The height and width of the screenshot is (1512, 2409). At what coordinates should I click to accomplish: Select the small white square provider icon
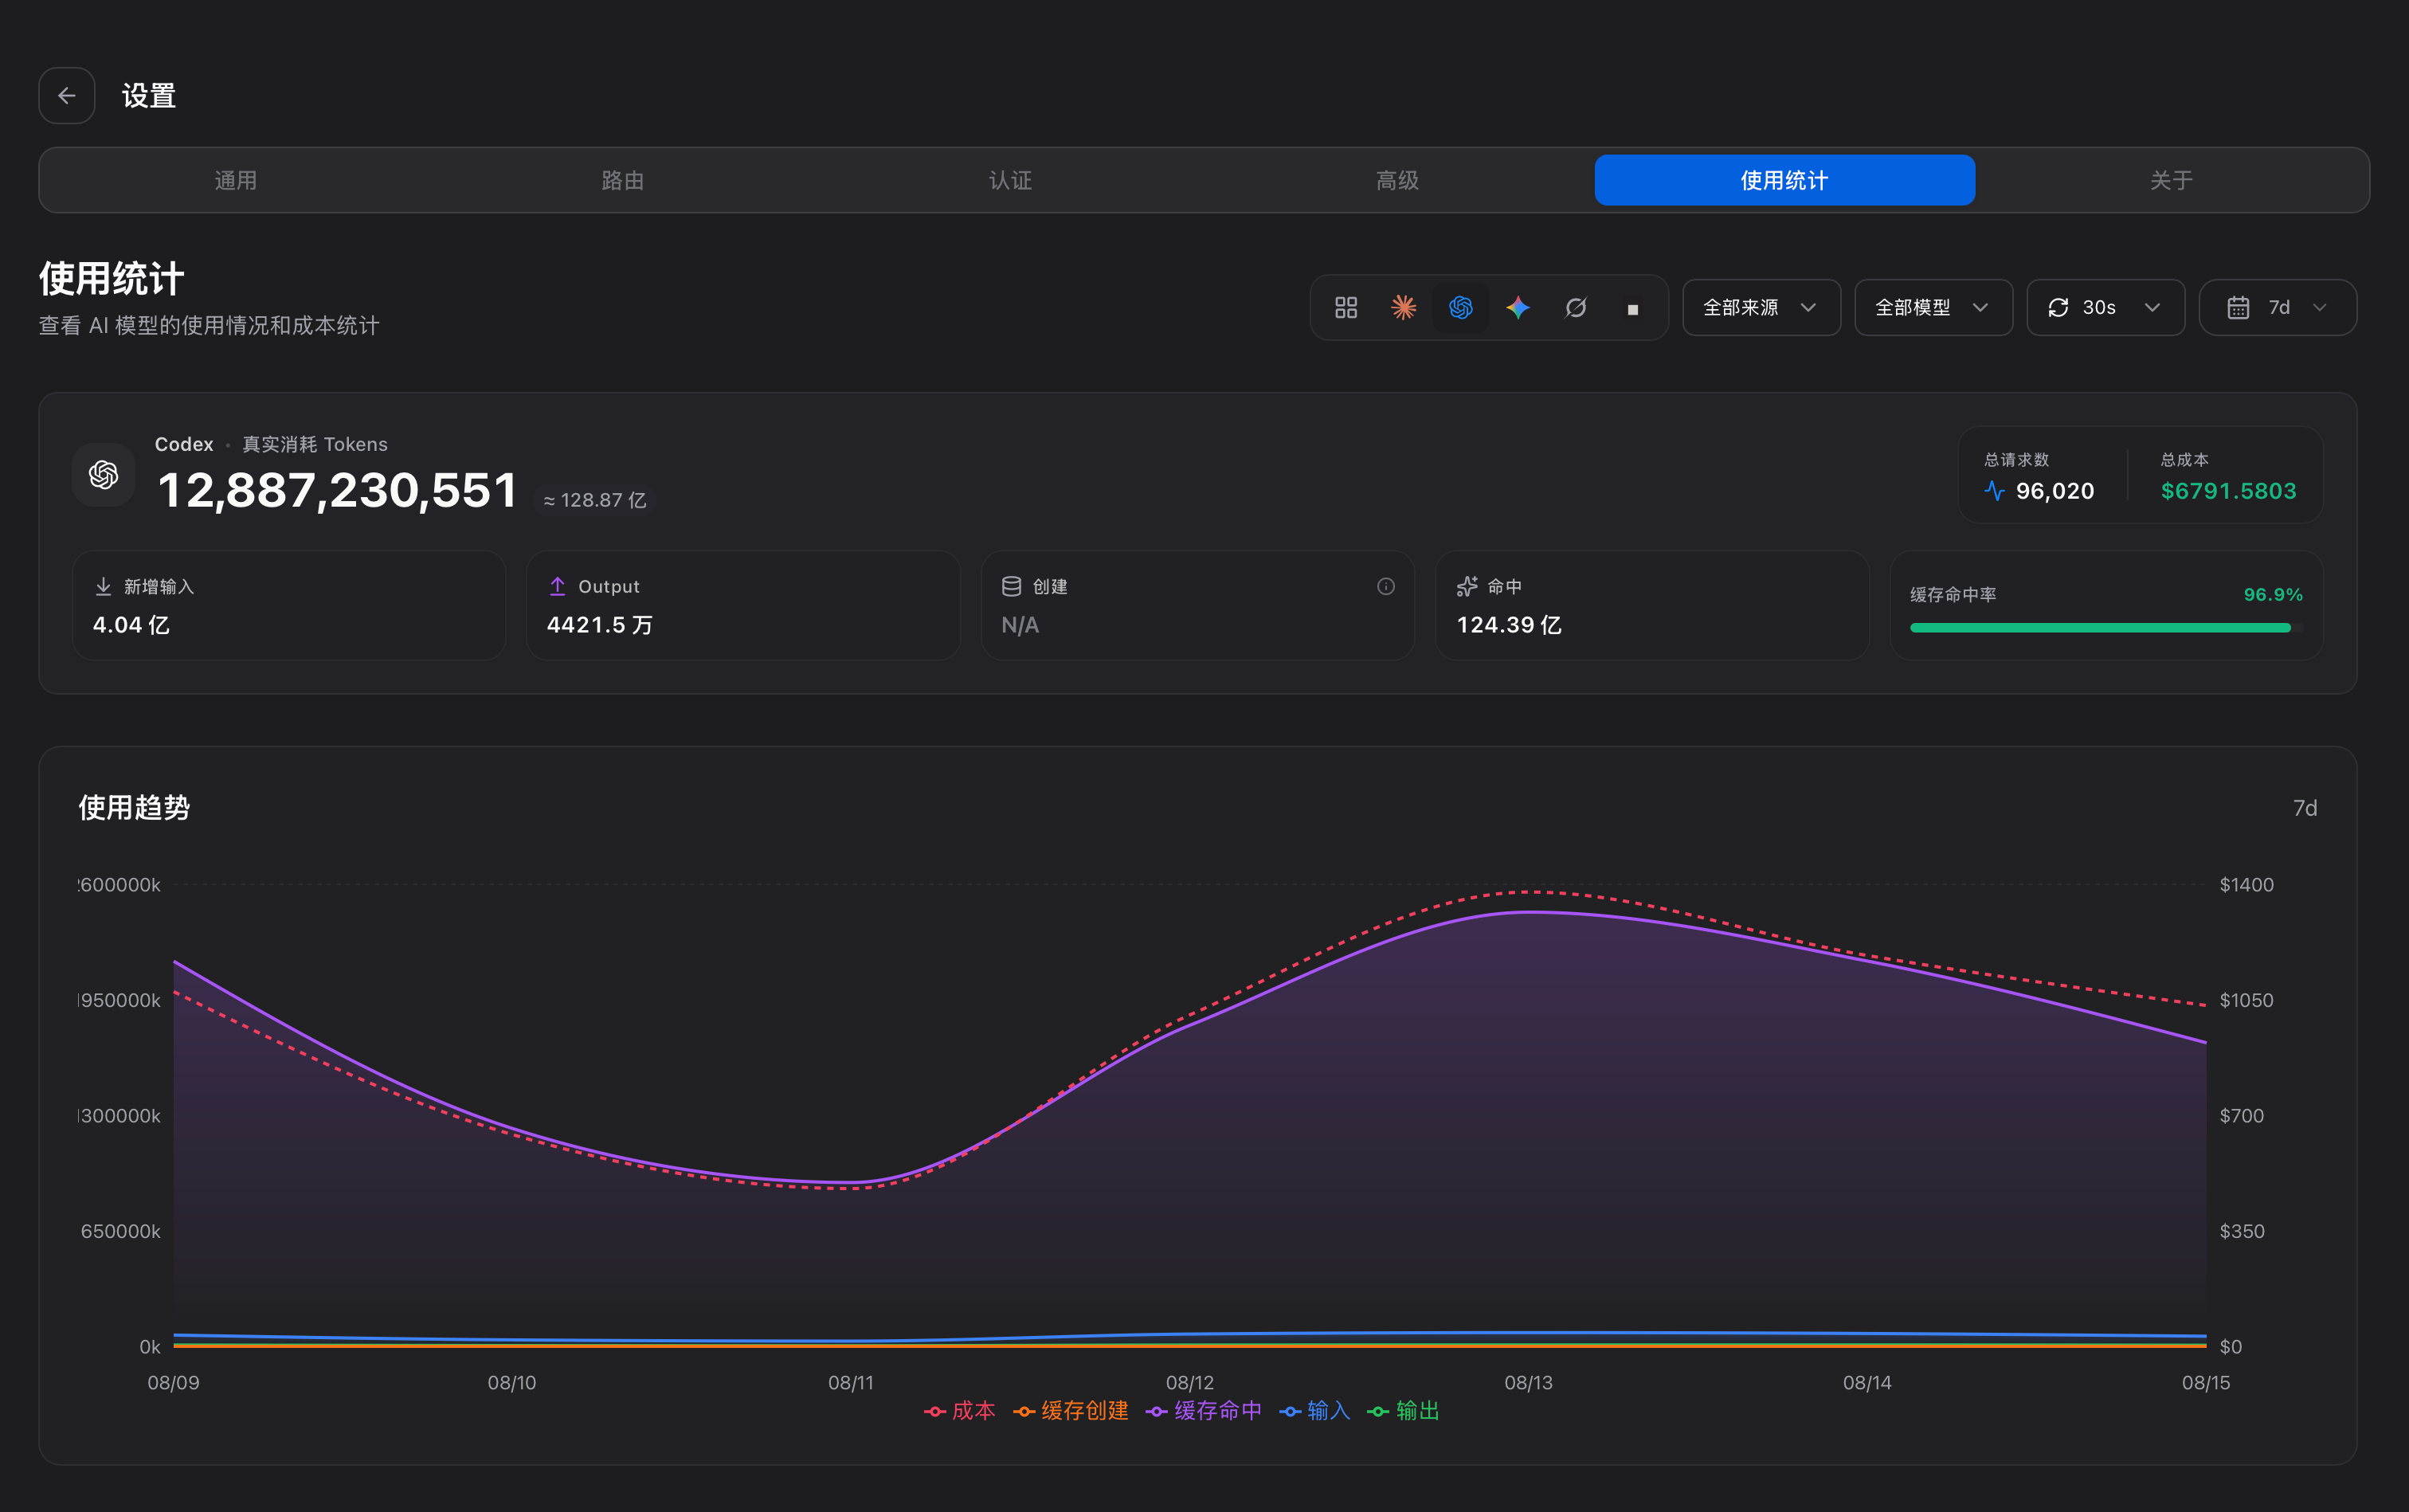(x=1633, y=309)
